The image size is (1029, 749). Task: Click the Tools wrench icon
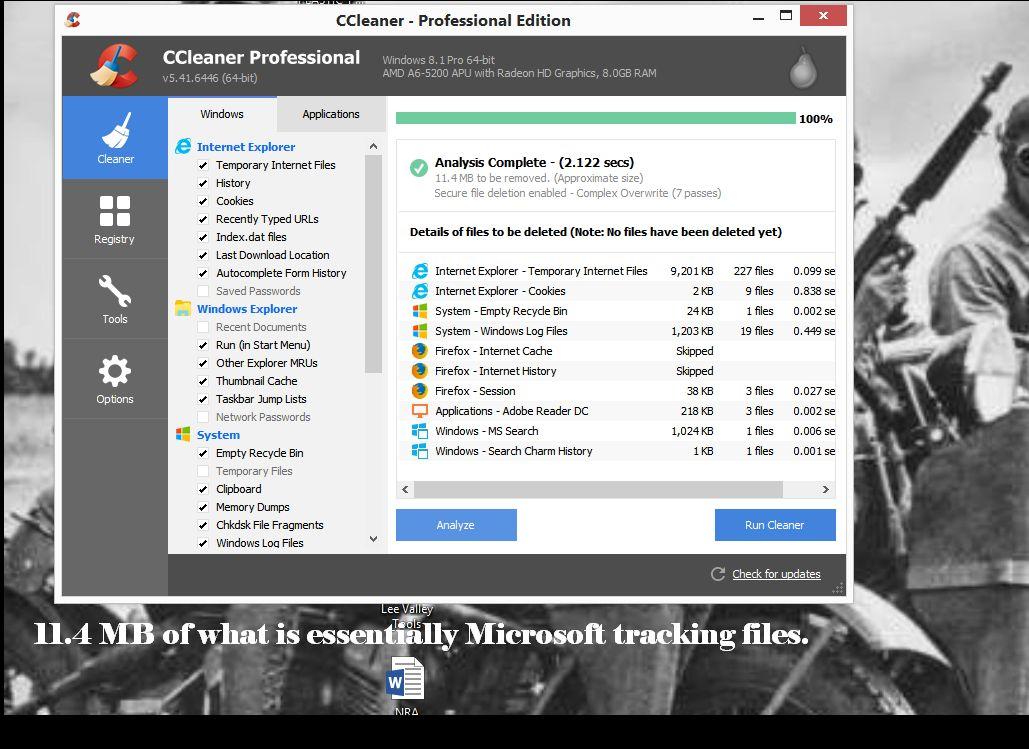(114, 291)
